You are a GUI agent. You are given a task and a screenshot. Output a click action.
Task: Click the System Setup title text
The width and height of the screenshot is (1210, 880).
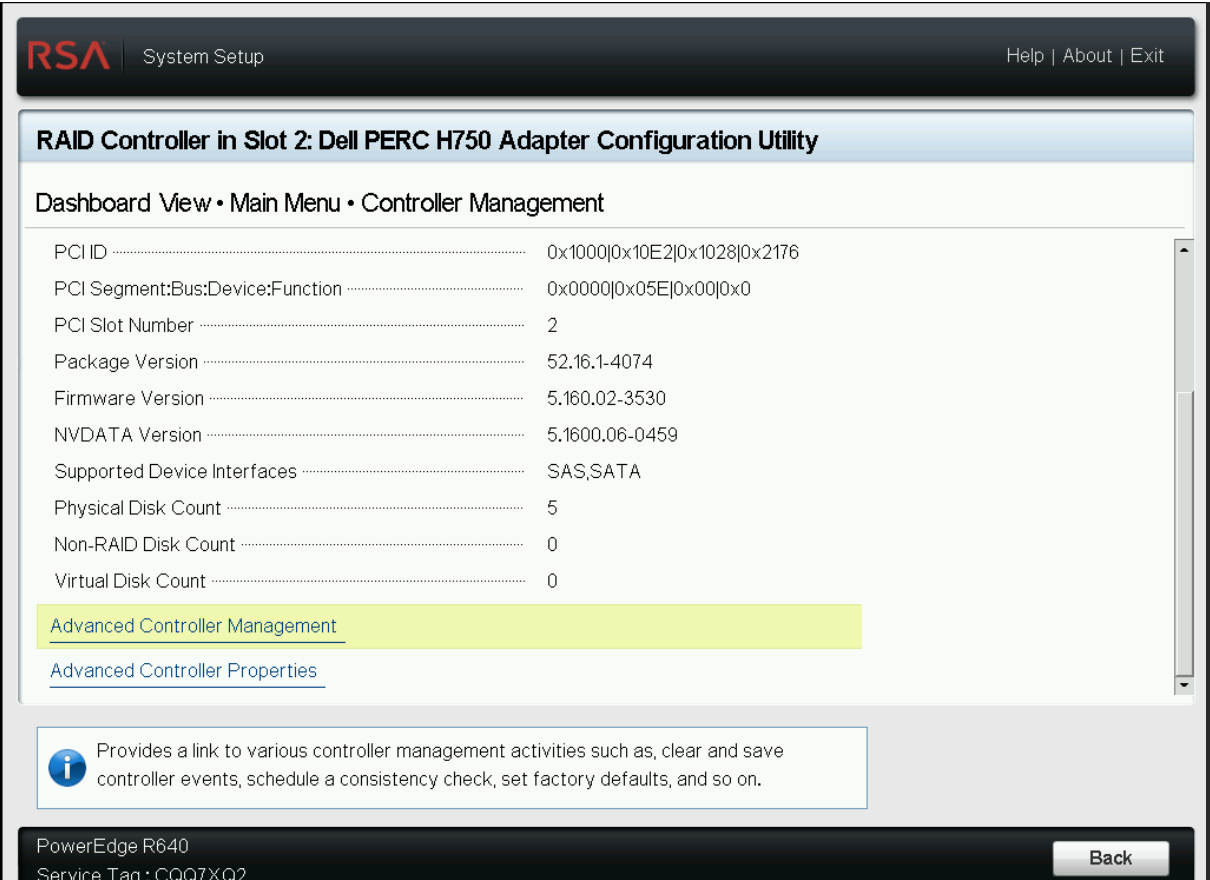203,57
